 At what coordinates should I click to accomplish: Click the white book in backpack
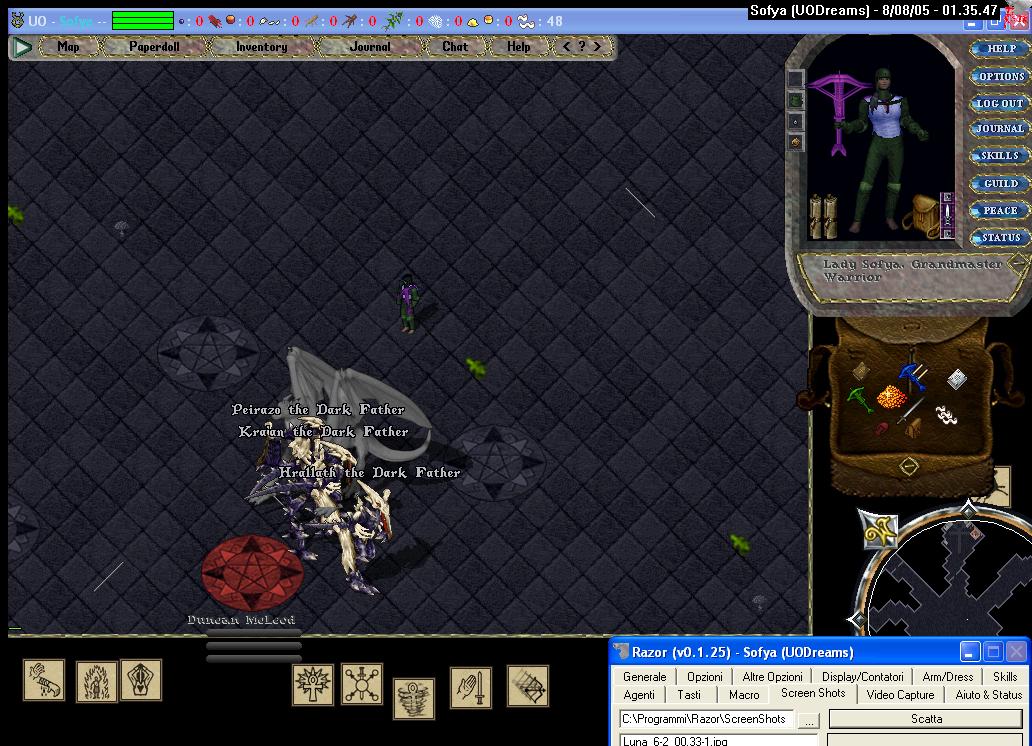coord(956,379)
